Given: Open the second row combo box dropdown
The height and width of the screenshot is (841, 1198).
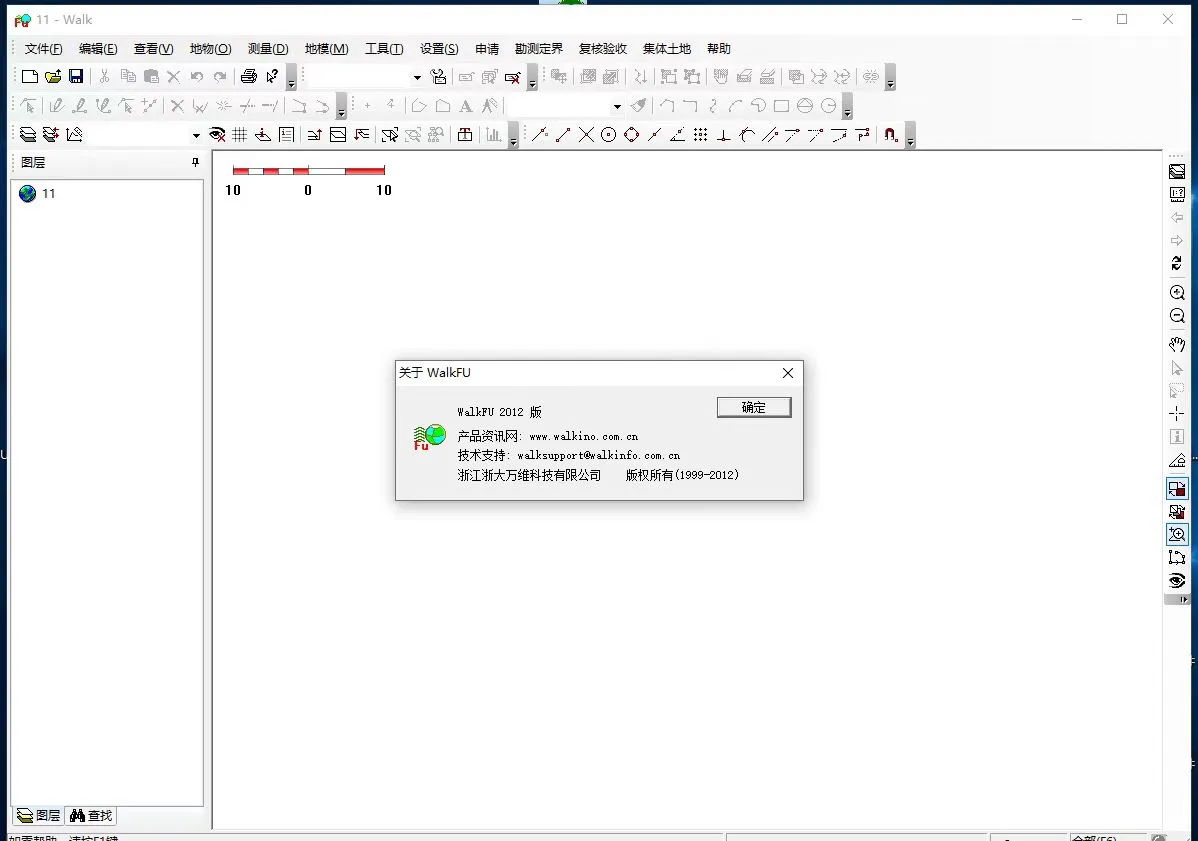Looking at the screenshot, I should point(617,106).
